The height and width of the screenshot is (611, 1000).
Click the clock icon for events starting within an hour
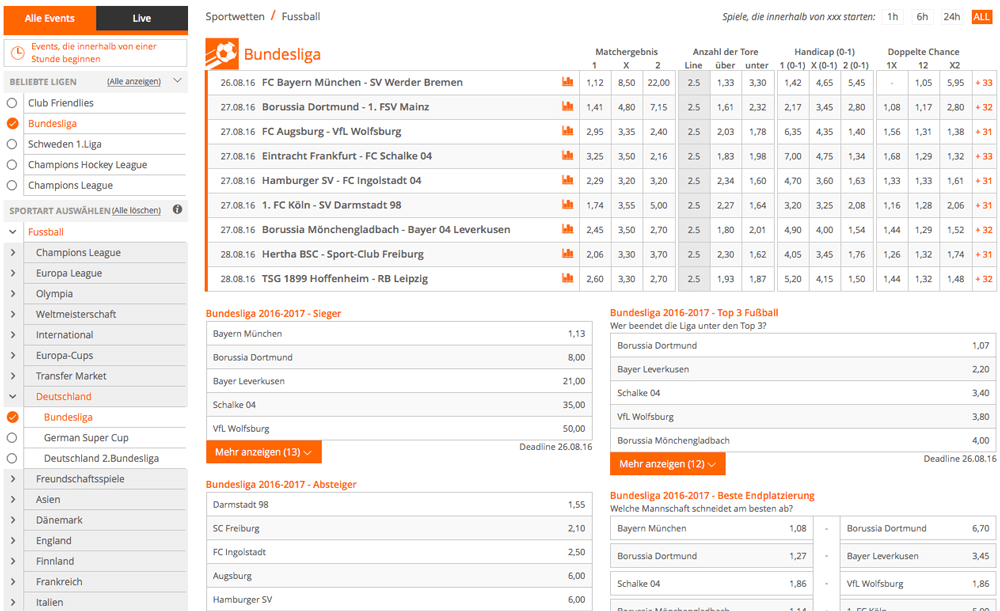[18, 52]
